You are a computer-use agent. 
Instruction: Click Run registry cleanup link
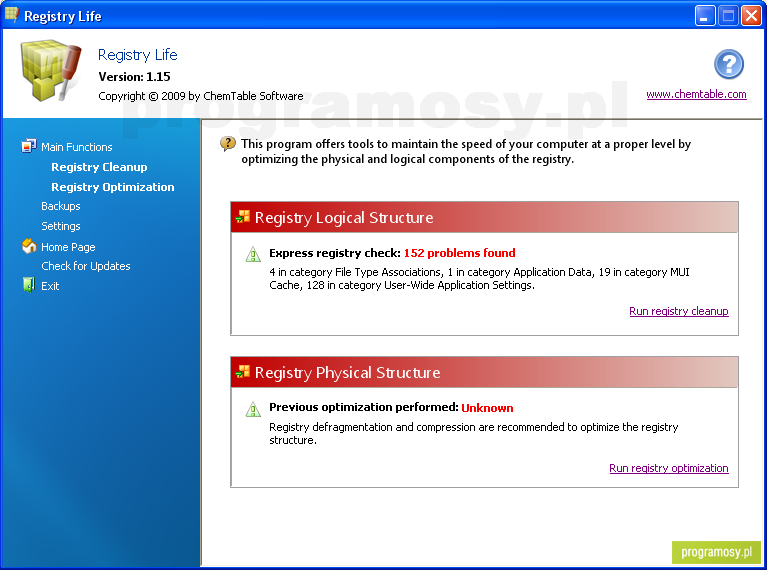(678, 311)
